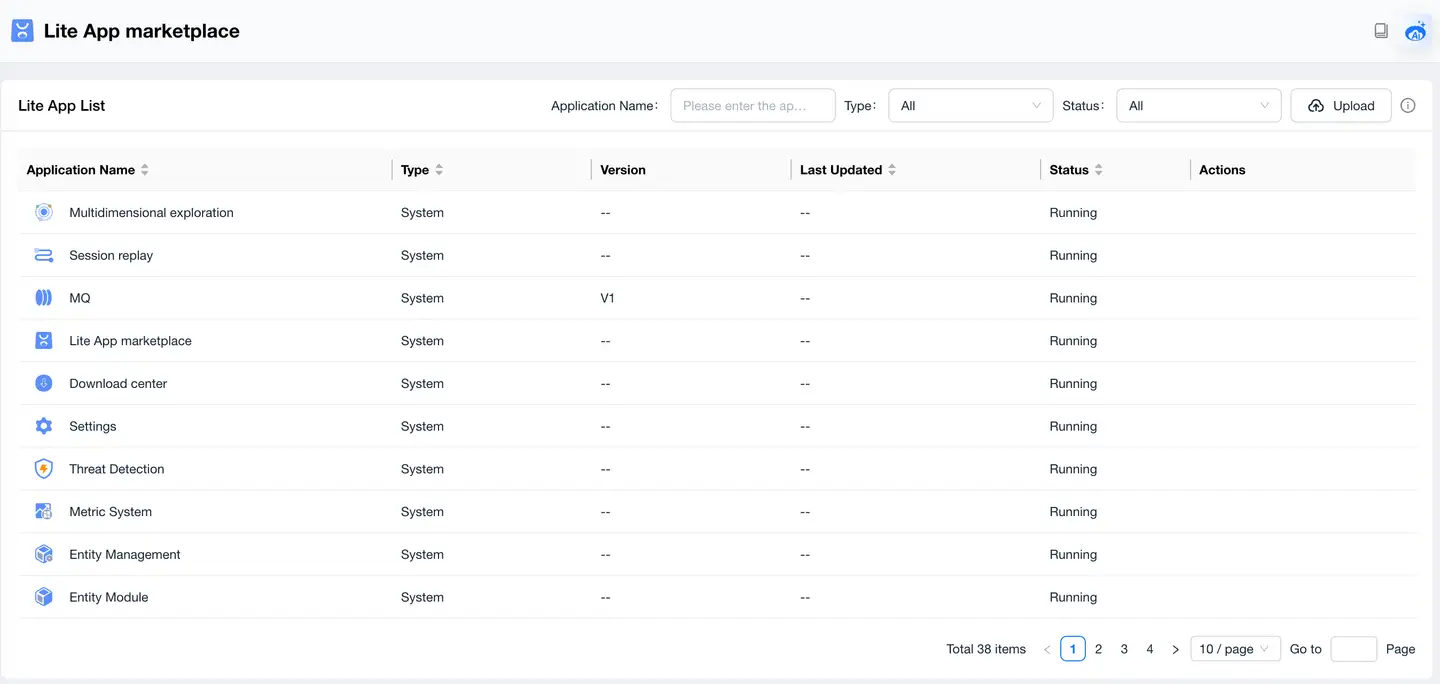The image size is (1440, 684).
Task: Open the documentation book icon in header
Action: coord(1381,31)
